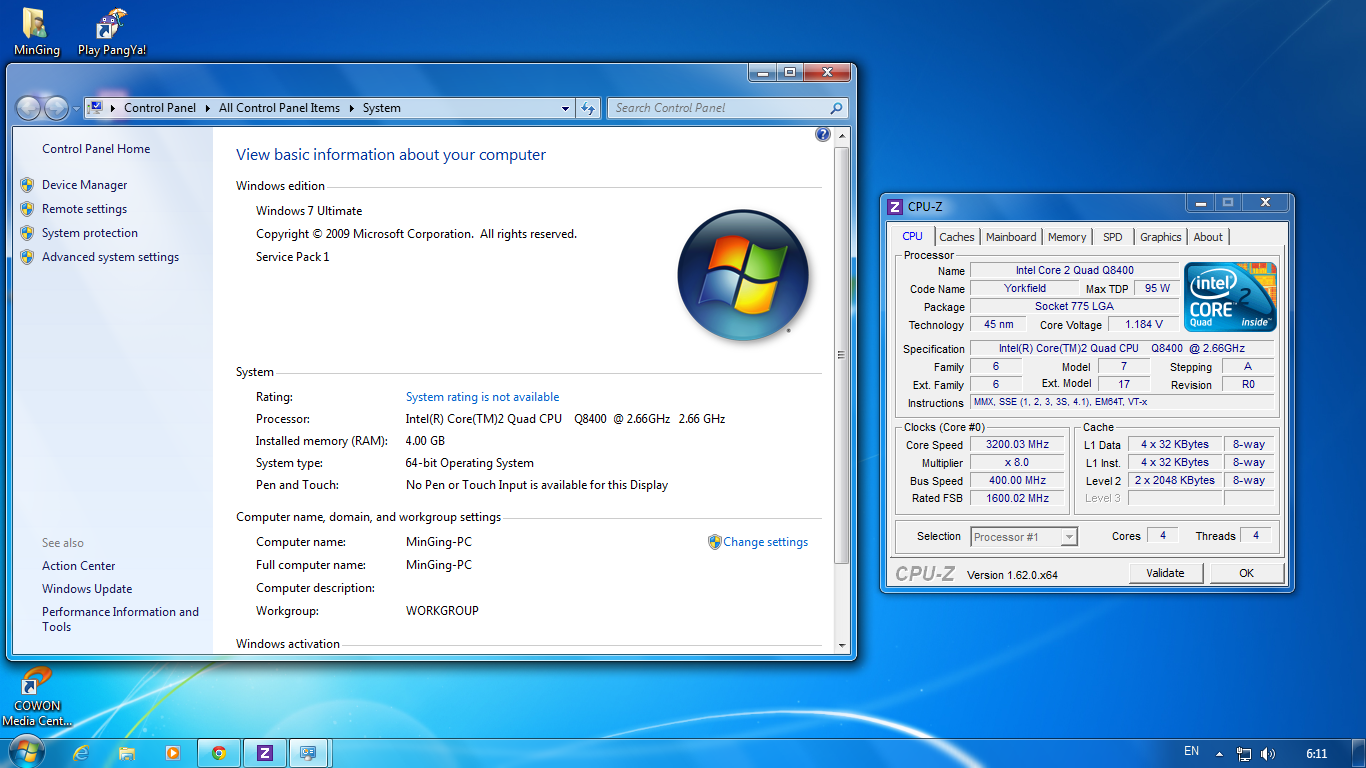Screen dimensions: 1366x768
Task: Show hidden system tray icons
Action: pos(1219,754)
